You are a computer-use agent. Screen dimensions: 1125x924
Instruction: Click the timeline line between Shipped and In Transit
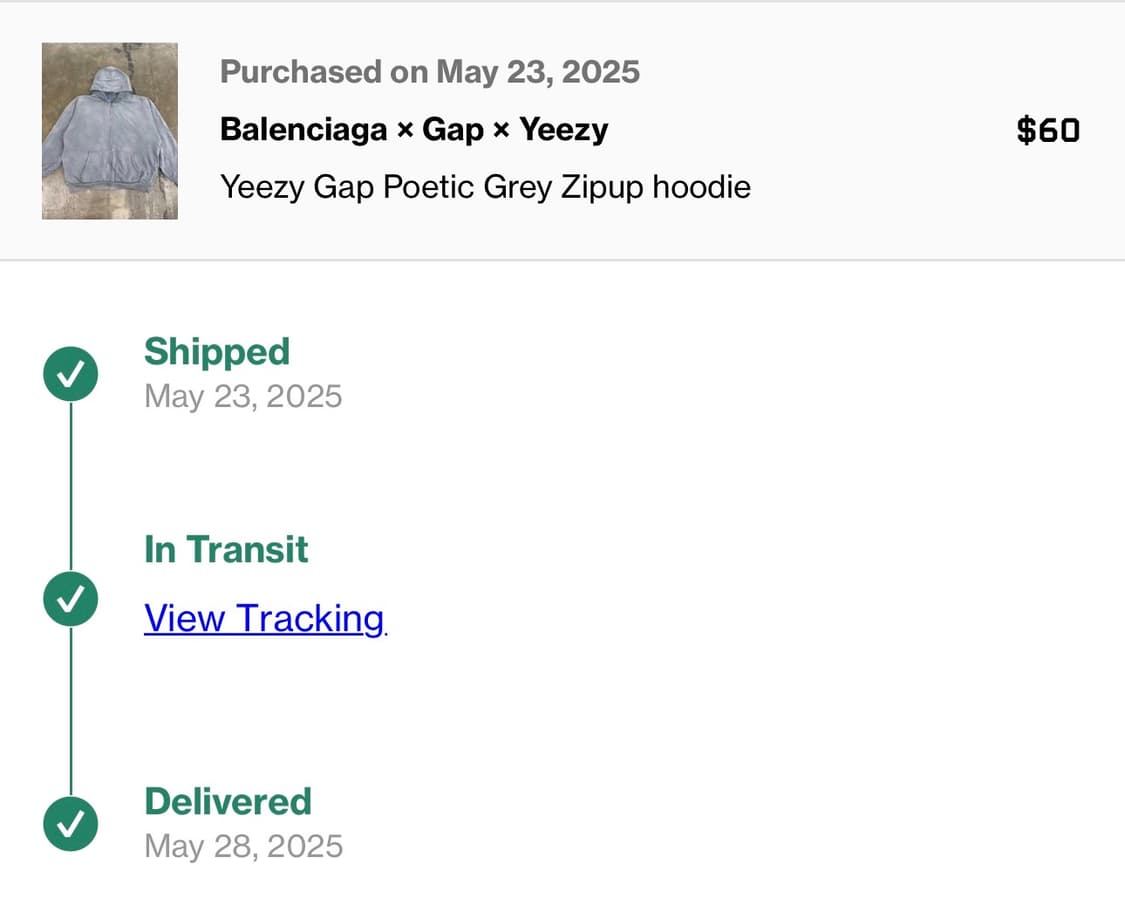pyautogui.click(x=71, y=487)
